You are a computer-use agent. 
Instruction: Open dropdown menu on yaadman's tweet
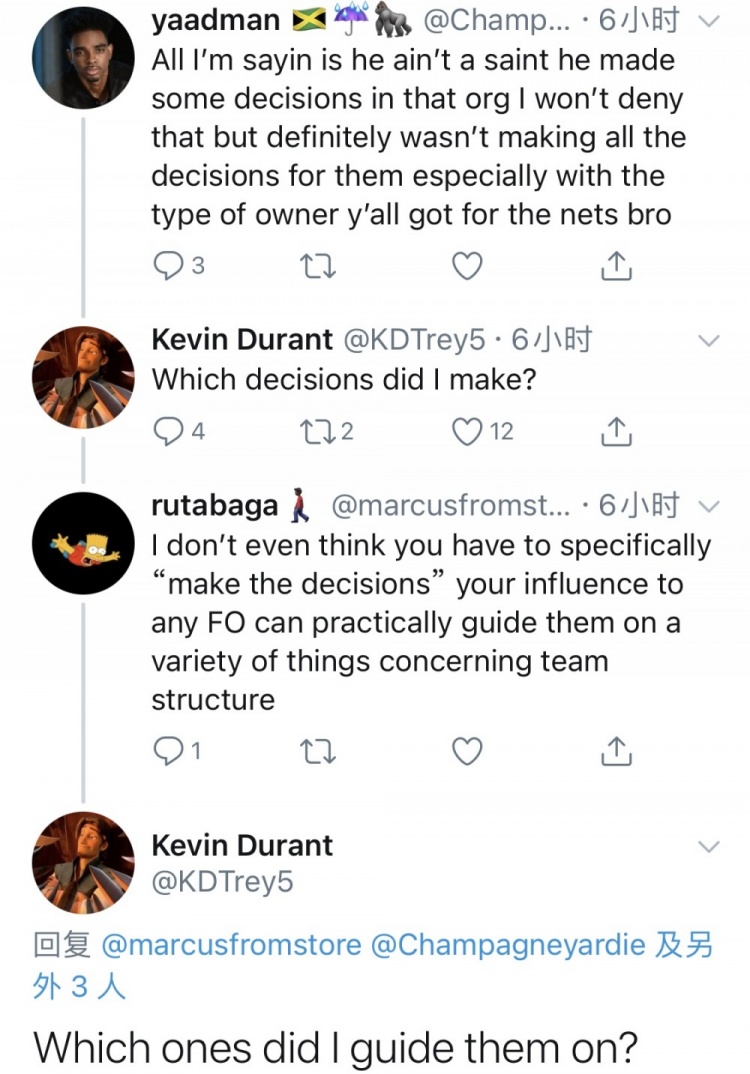pos(708,21)
